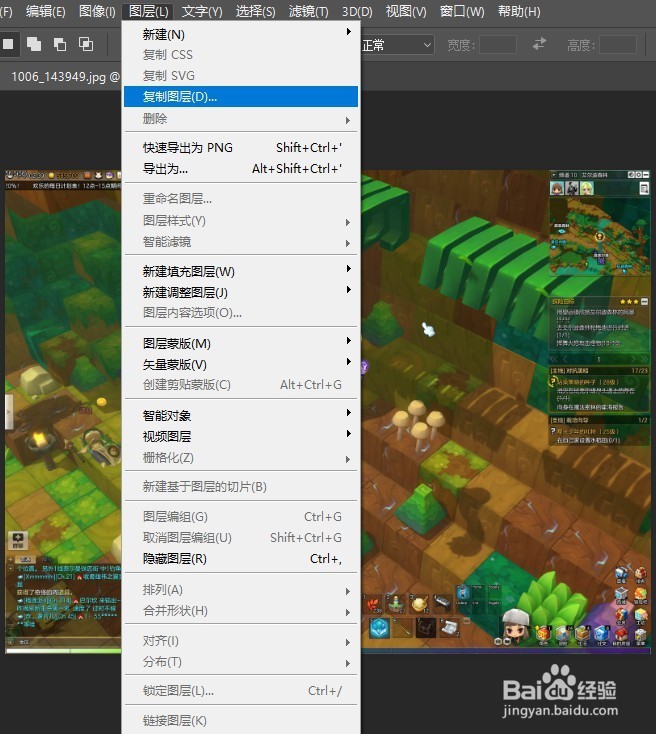Choose 复制图层(D)... menu entry
Viewport: 656px width, 734px height.
[x=241, y=96]
